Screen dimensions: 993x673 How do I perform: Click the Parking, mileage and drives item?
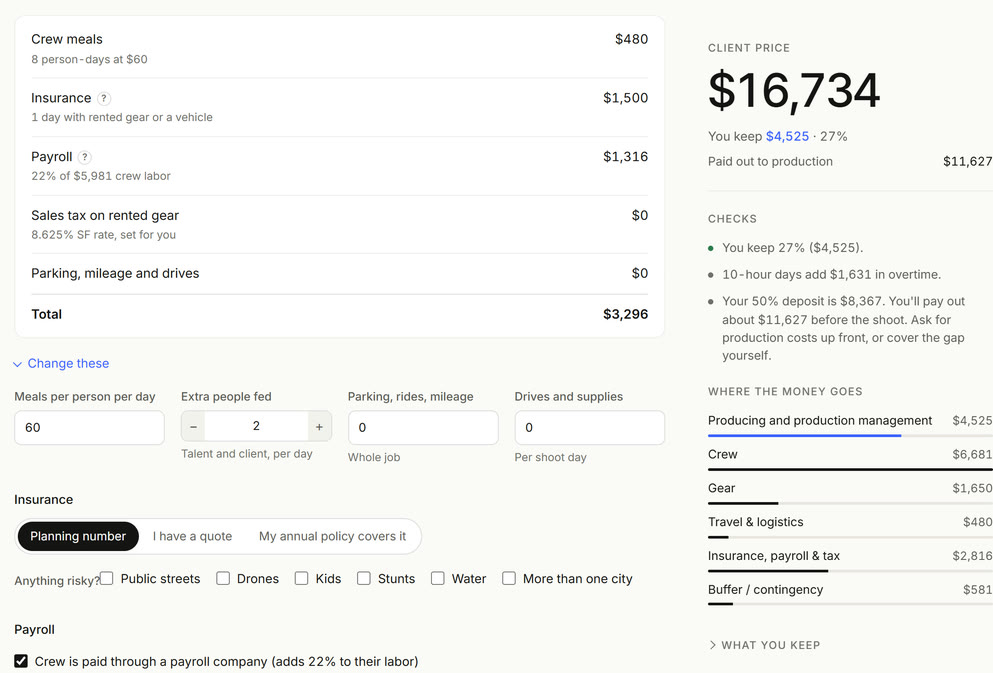(339, 274)
